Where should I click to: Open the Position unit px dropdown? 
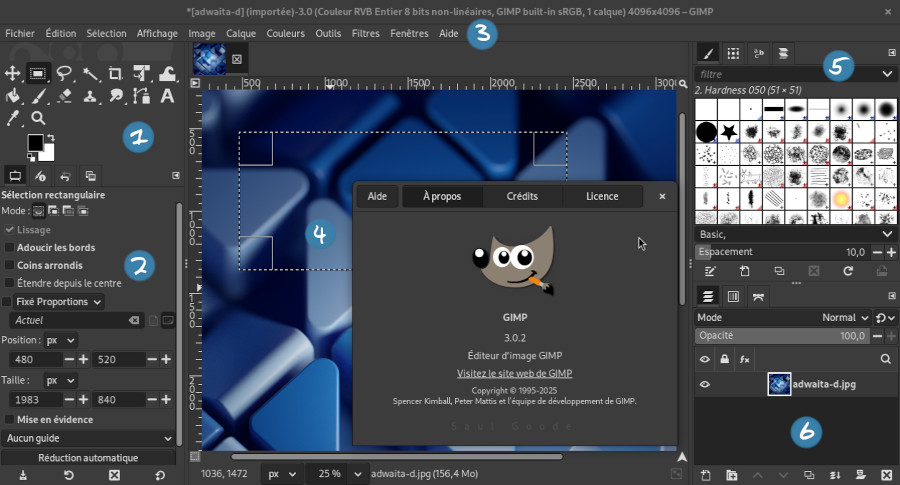(x=60, y=340)
